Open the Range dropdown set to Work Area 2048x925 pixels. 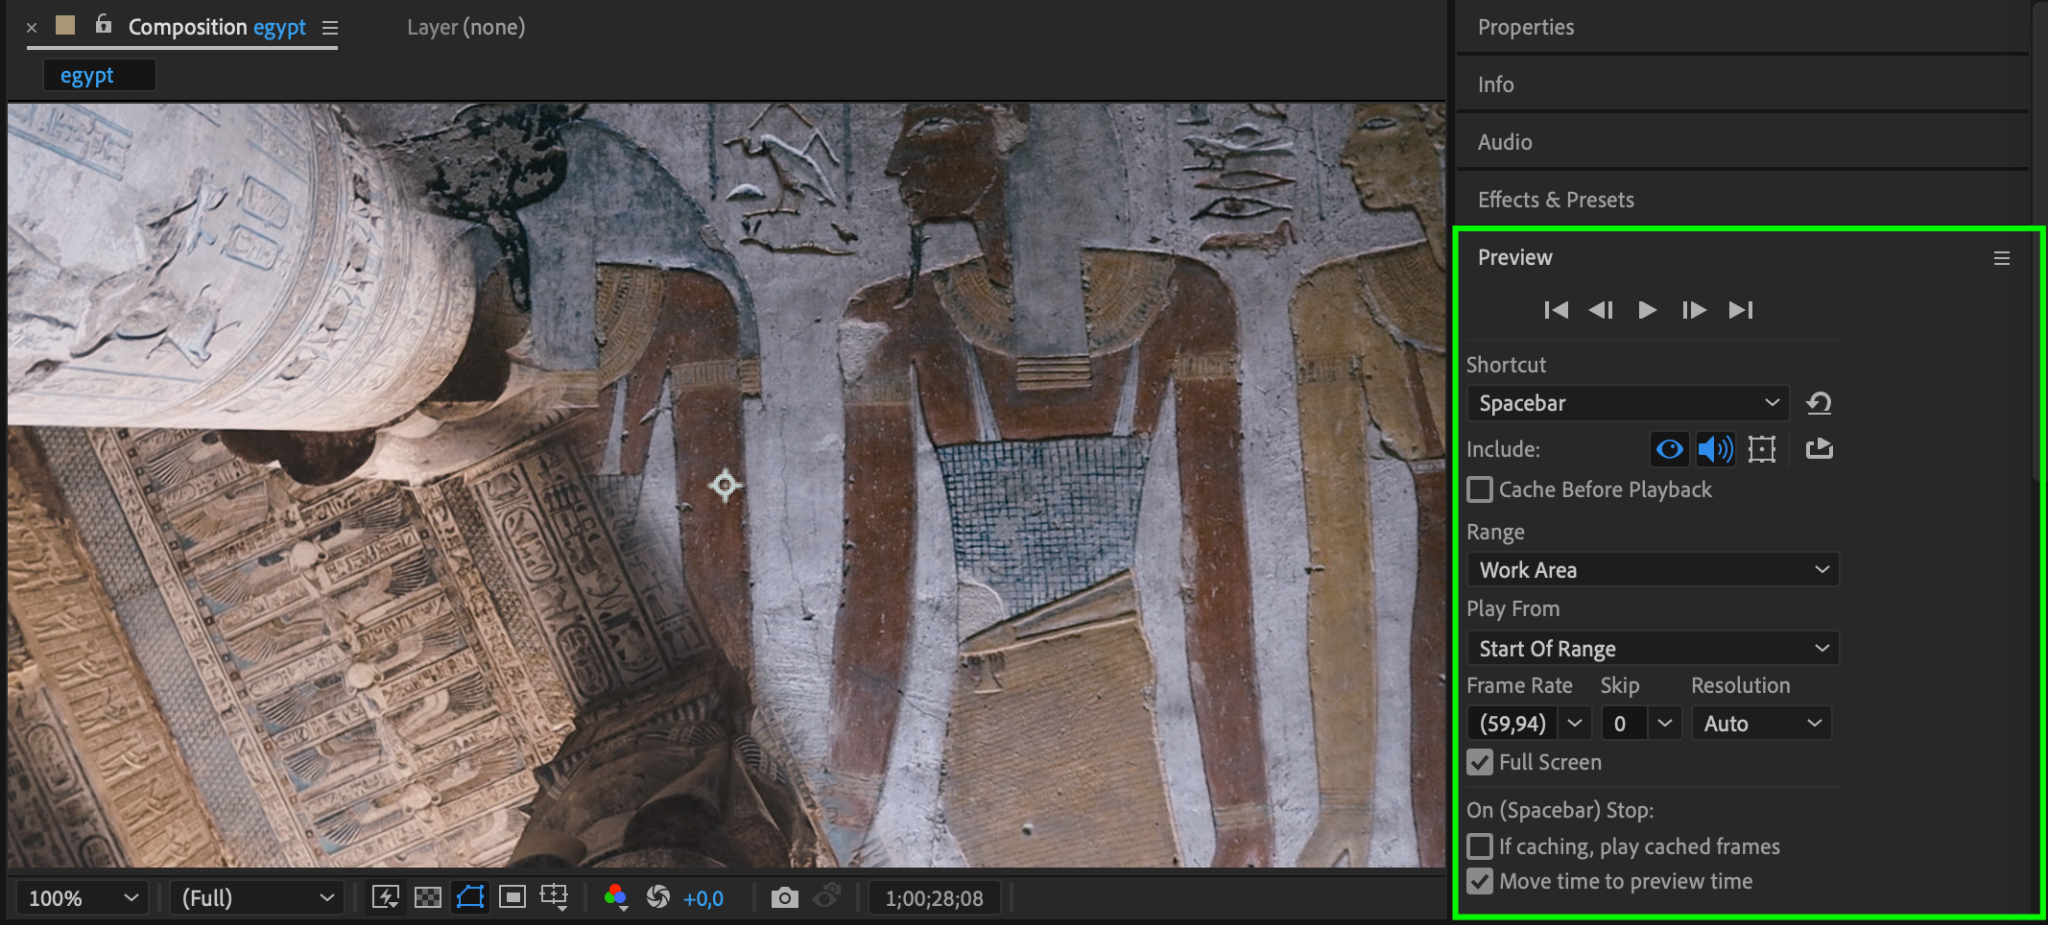point(1652,570)
